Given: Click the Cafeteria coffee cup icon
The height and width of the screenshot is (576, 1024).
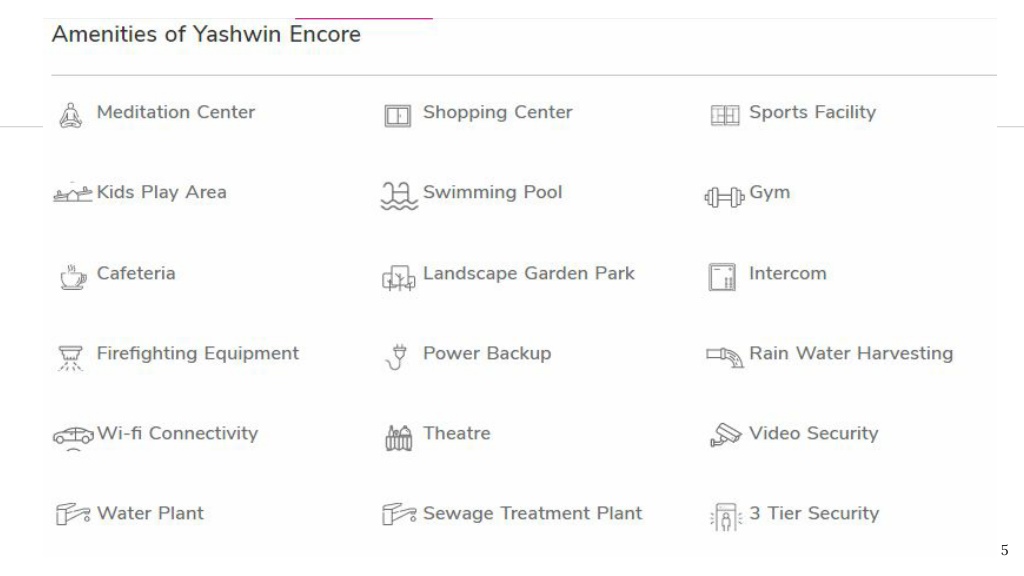Looking at the screenshot, I should point(72,277).
